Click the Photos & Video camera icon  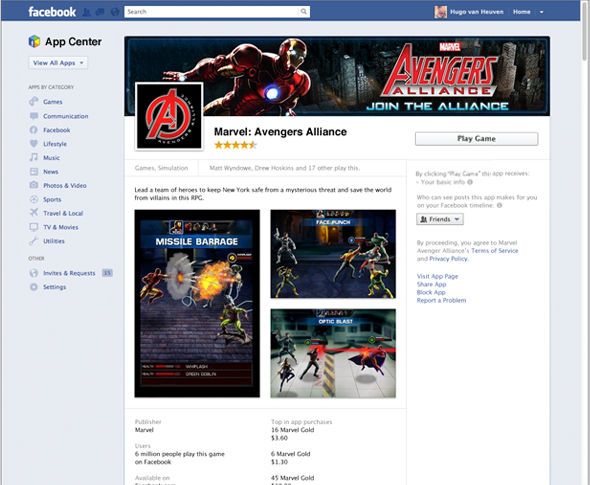tap(34, 185)
